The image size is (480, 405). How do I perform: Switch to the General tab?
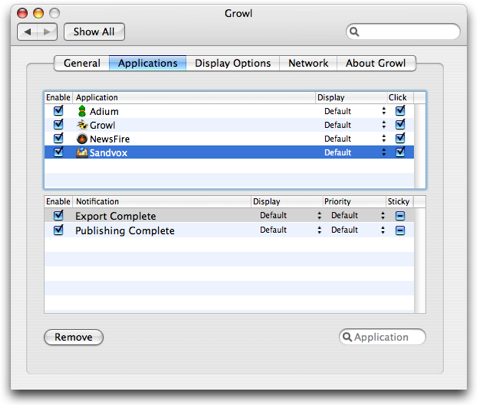tap(82, 63)
